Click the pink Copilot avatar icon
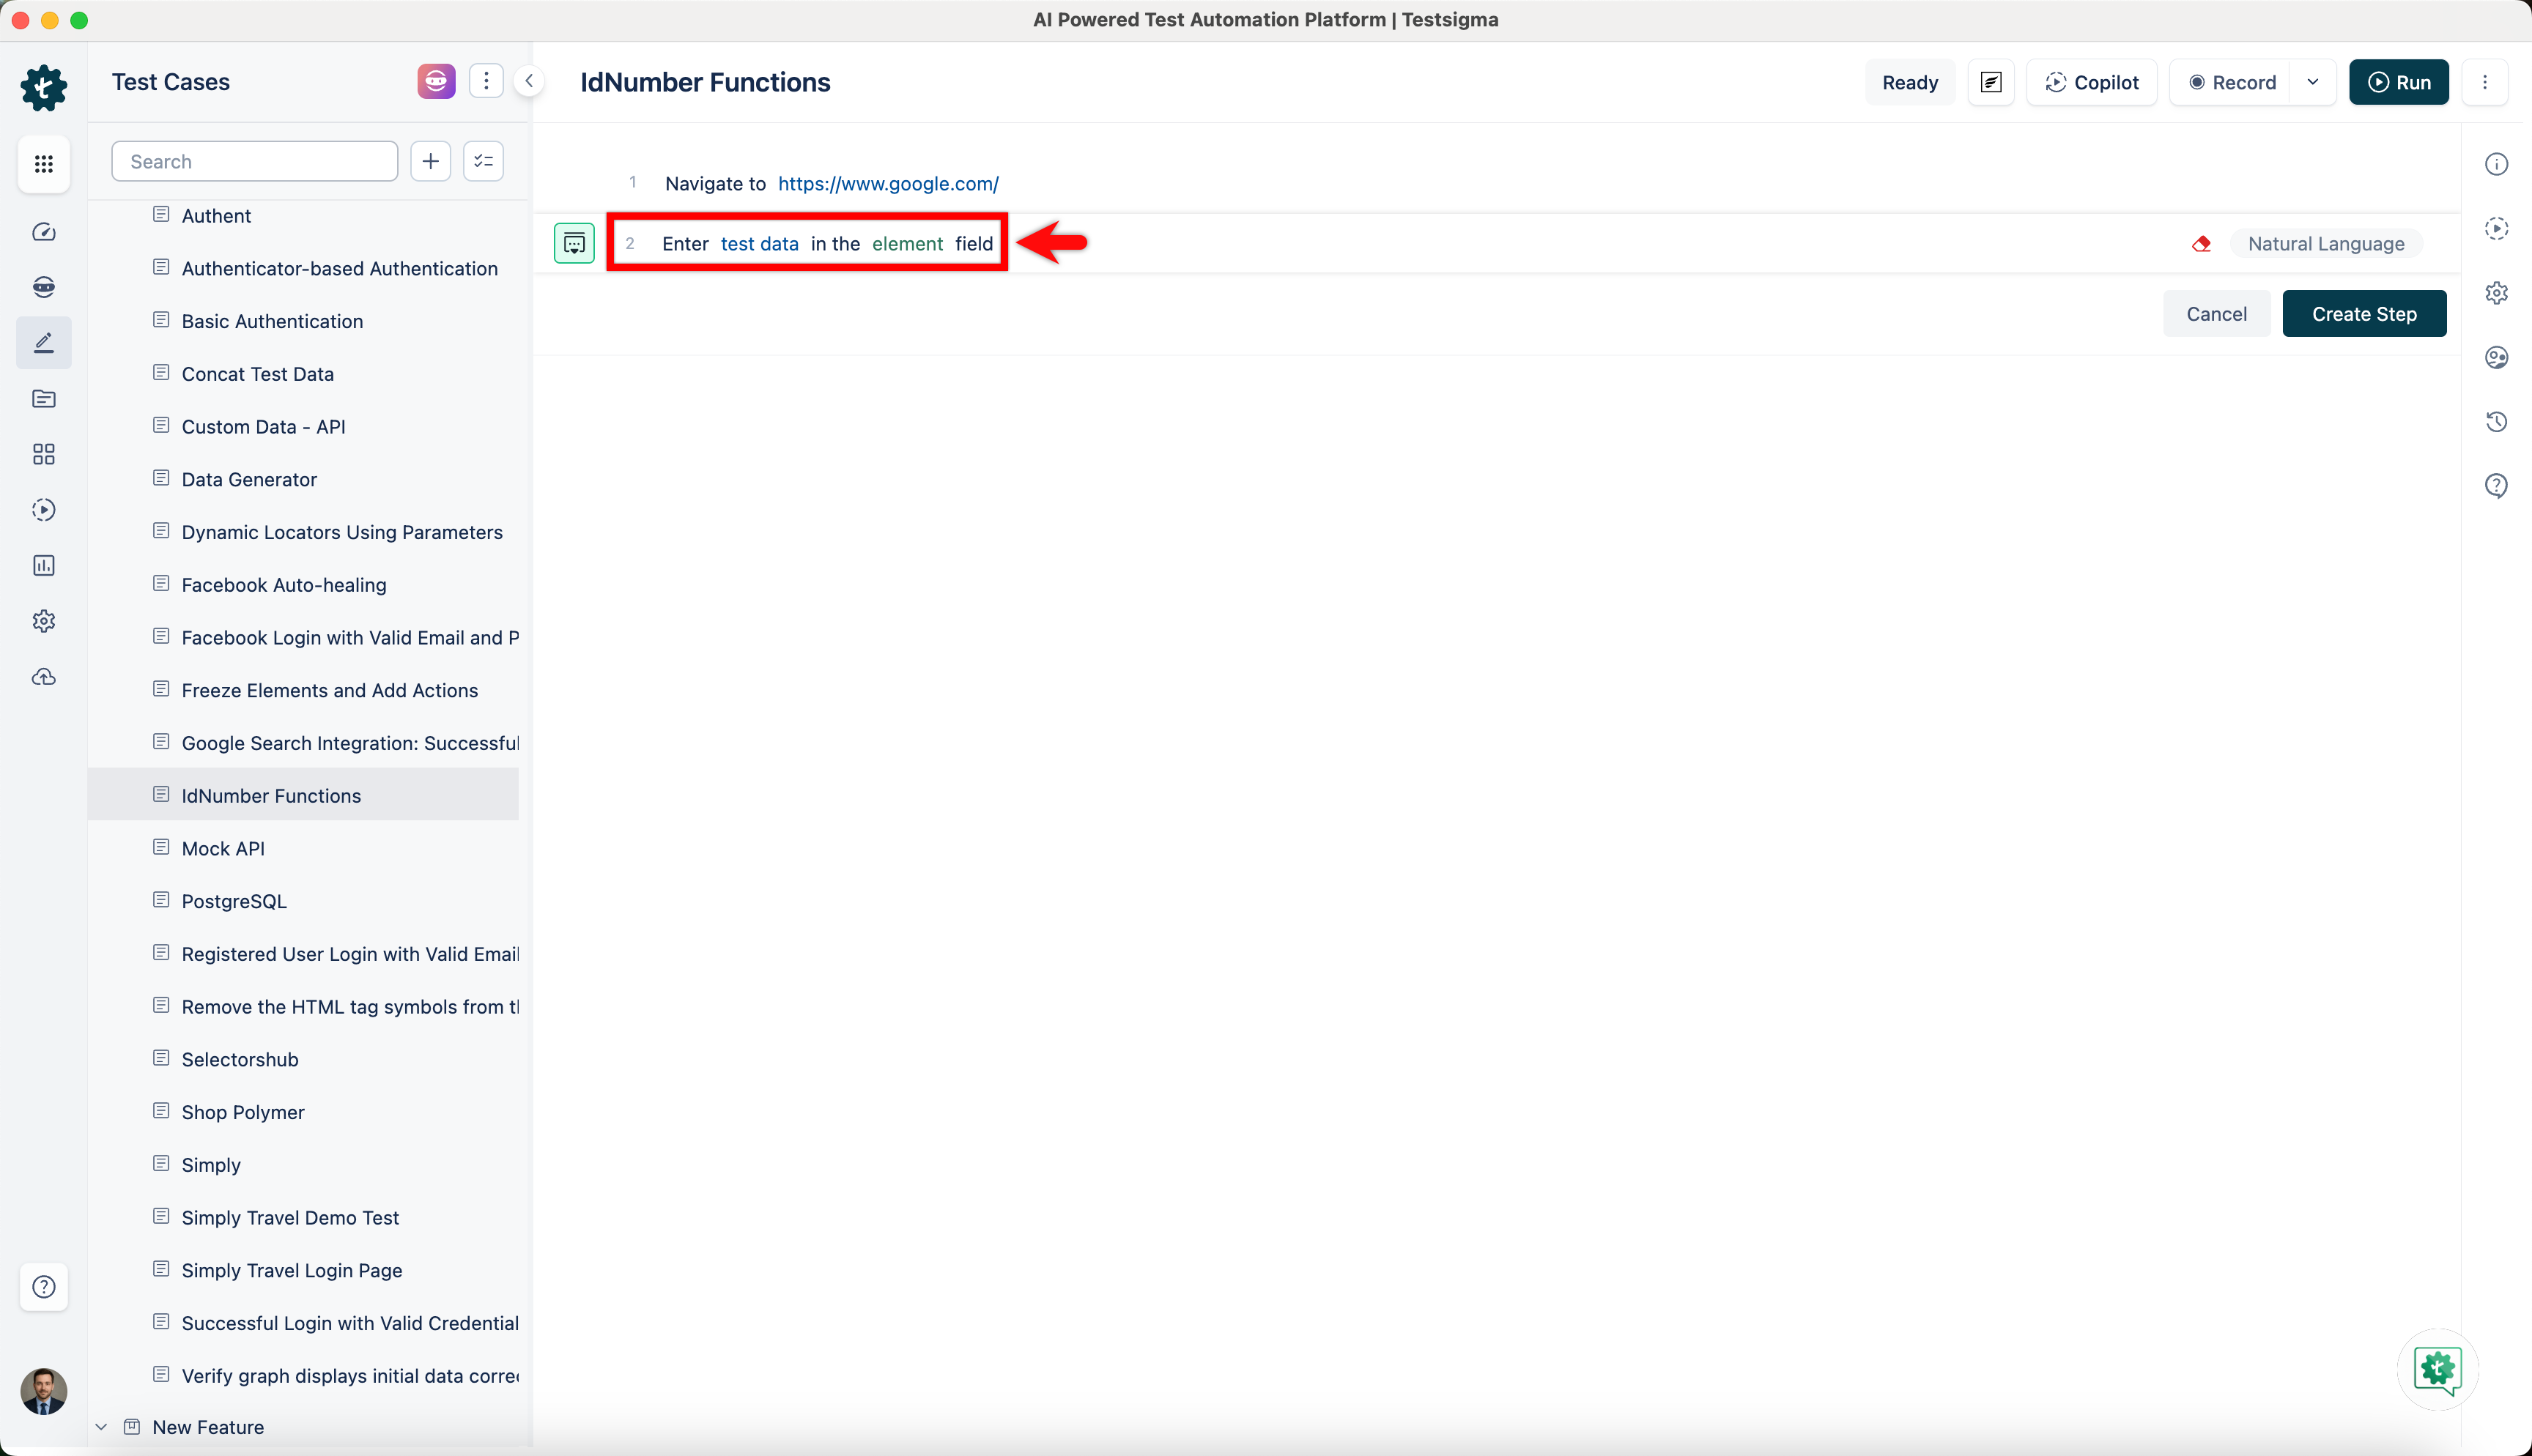Viewport: 2532px width, 1456px height. pyautogui.click(x=436, y=82)
